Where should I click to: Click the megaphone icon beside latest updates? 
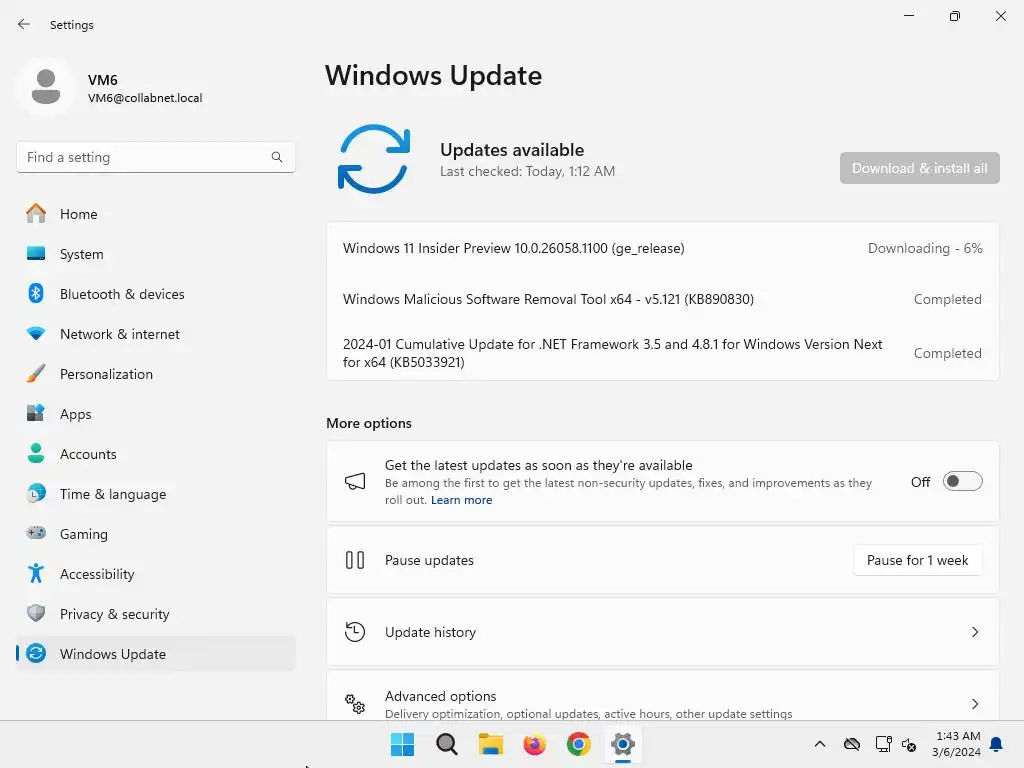coord(355,482)
